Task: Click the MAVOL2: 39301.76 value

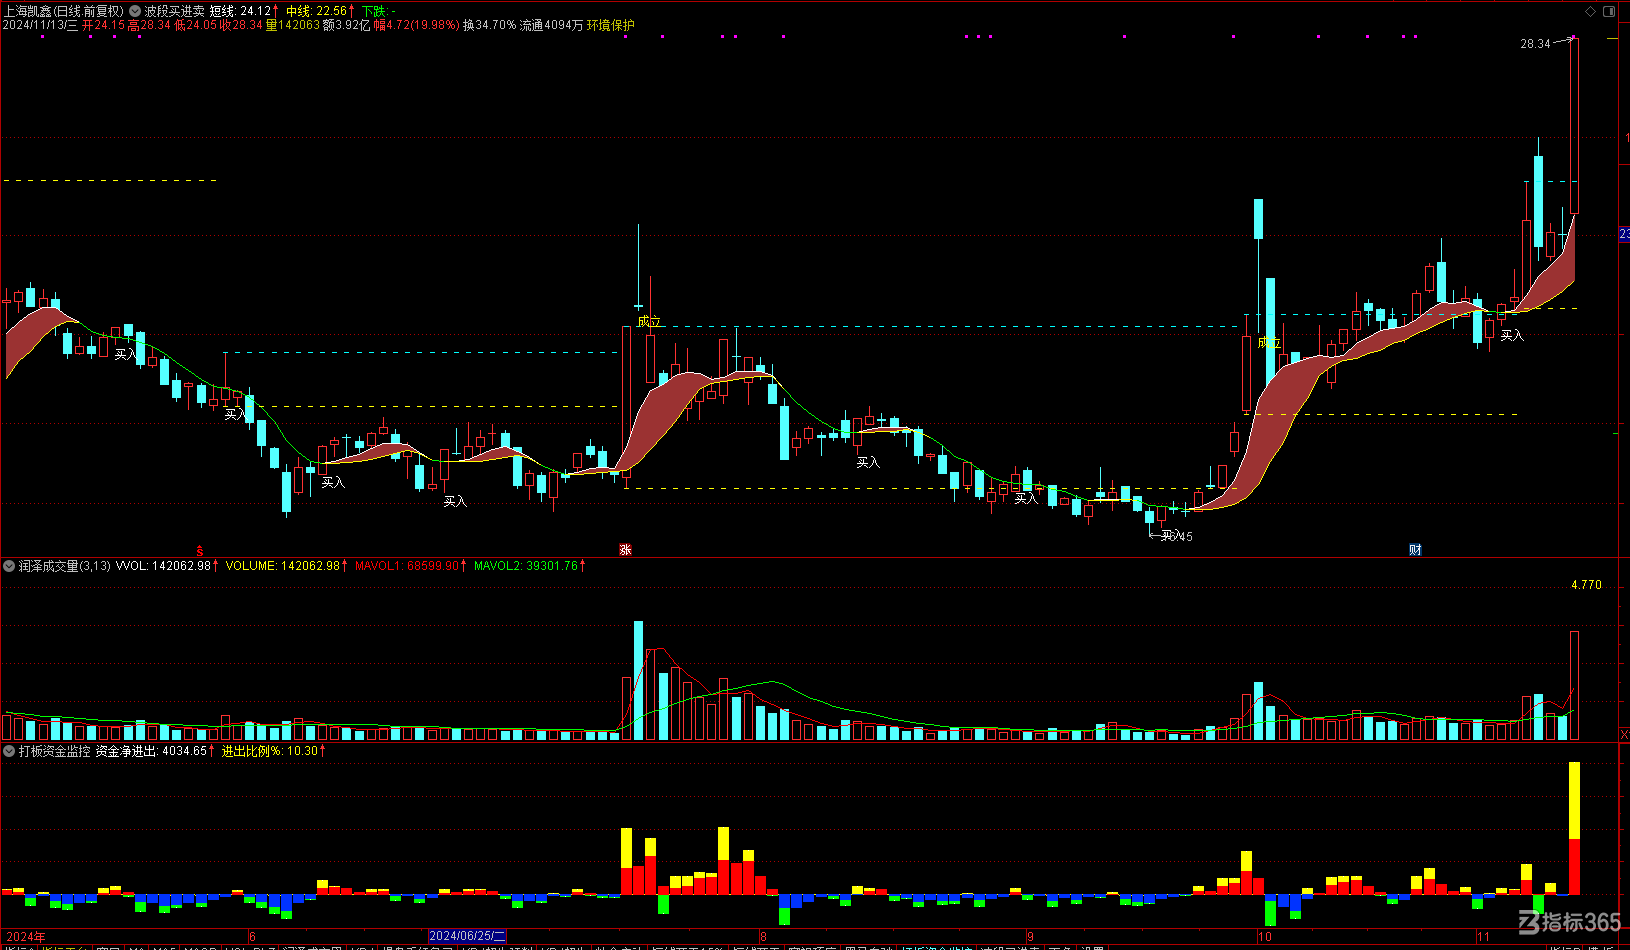Action: [526, 566]
